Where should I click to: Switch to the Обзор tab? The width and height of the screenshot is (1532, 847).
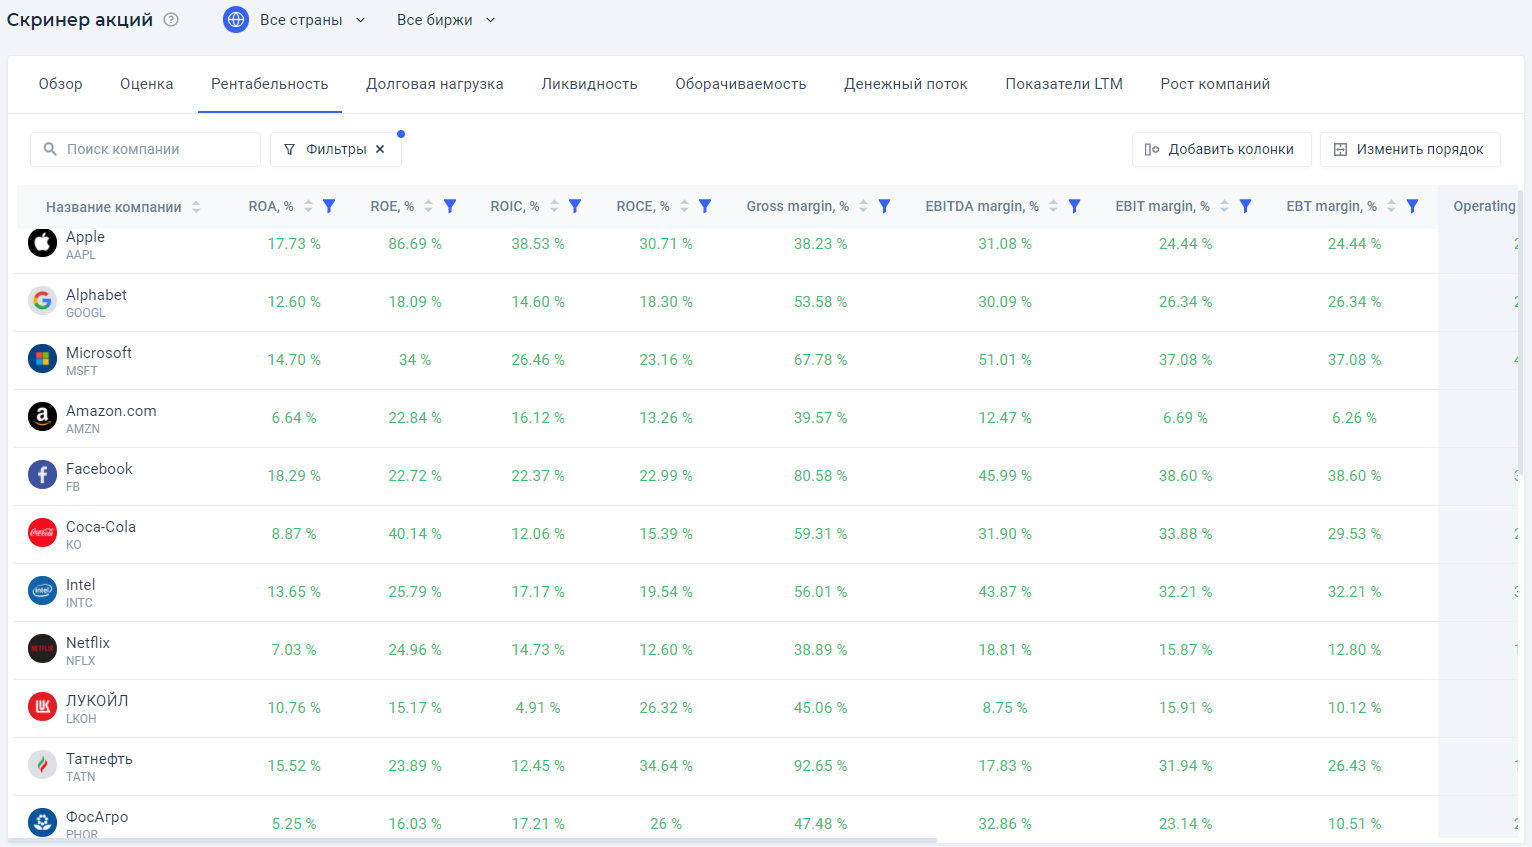[x=60, y=84]
